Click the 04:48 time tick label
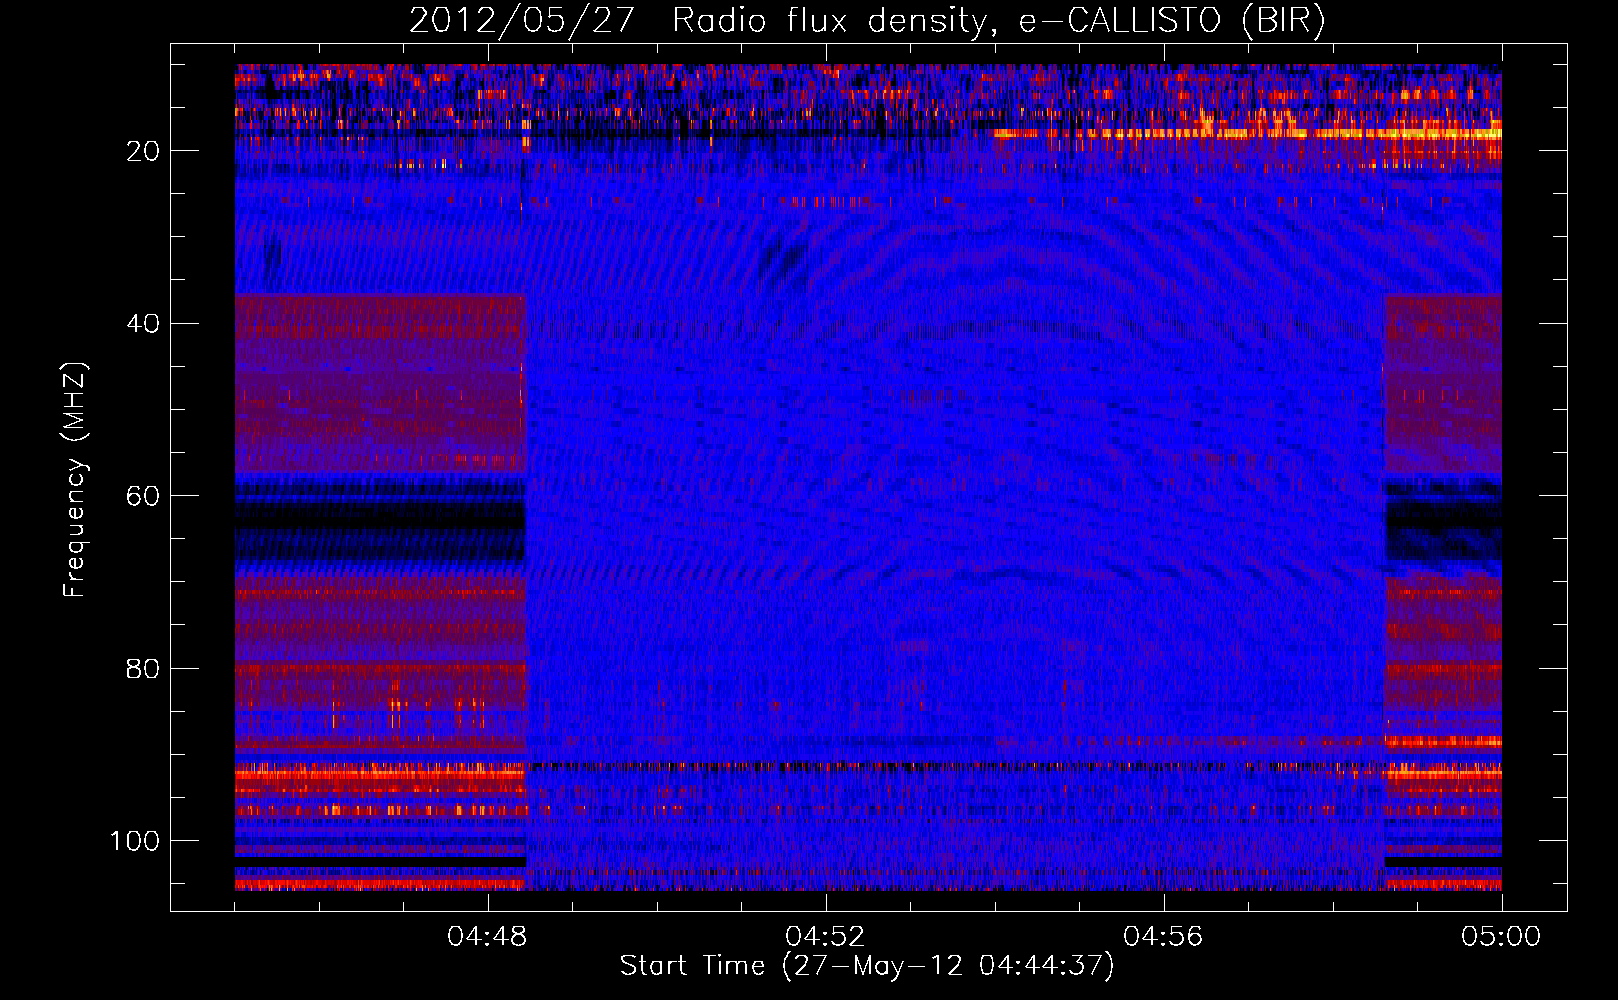1618x1000 pixels. (x=487, y=937)
